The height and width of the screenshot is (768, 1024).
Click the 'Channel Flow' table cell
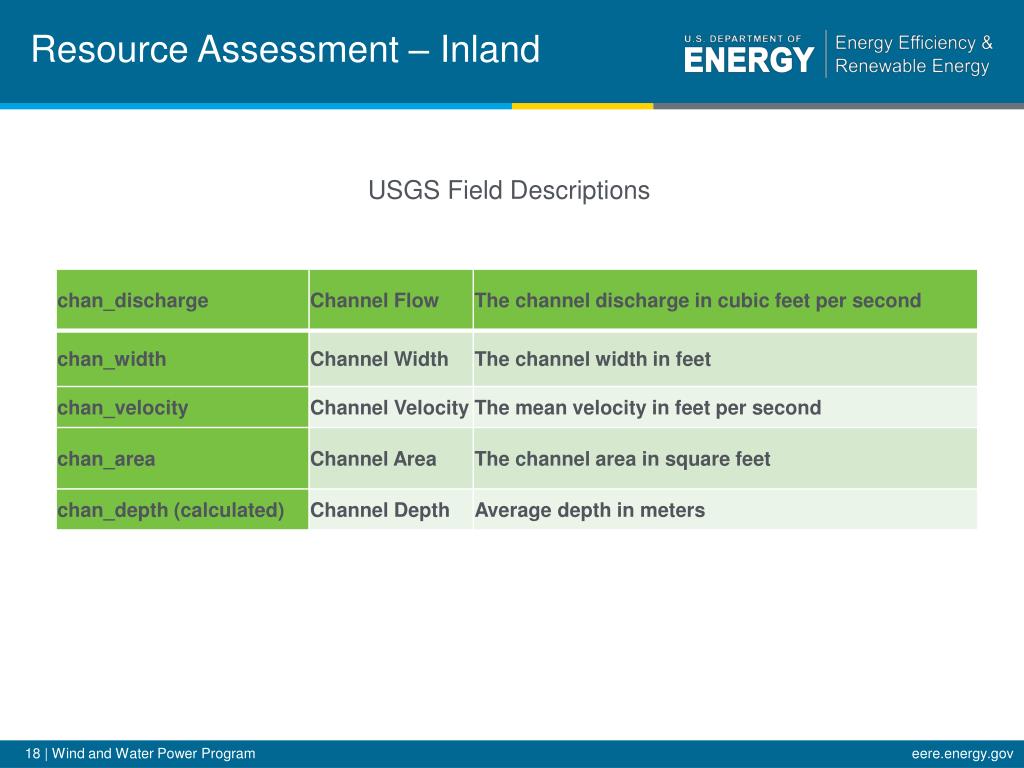point(391,300)
